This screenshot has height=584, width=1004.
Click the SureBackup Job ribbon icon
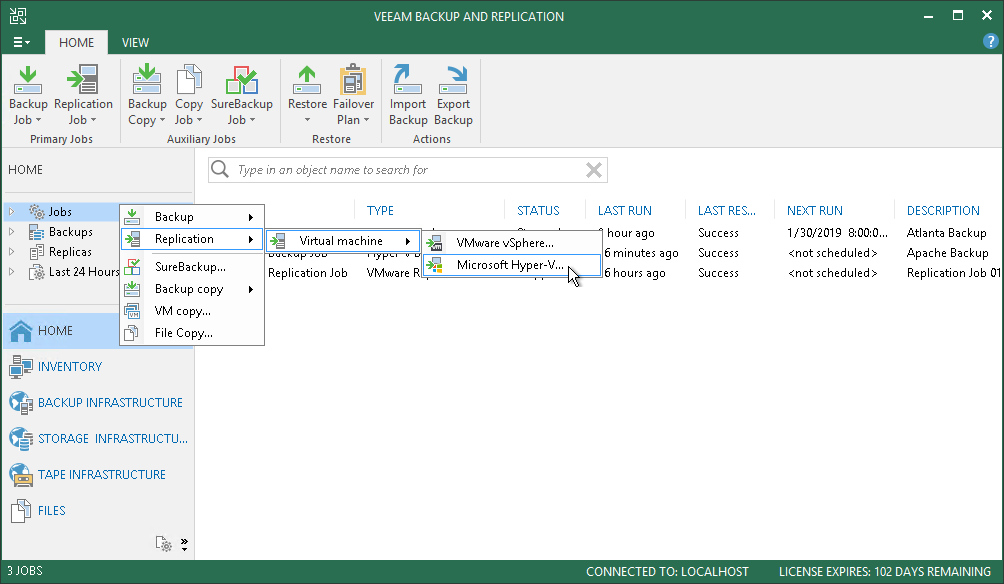pyautogui.click(x=241, y=80)
